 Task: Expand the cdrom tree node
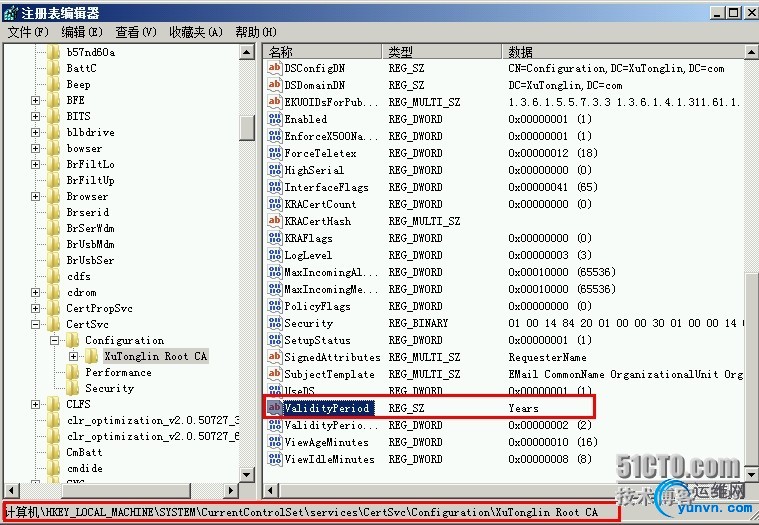(35, 292)
